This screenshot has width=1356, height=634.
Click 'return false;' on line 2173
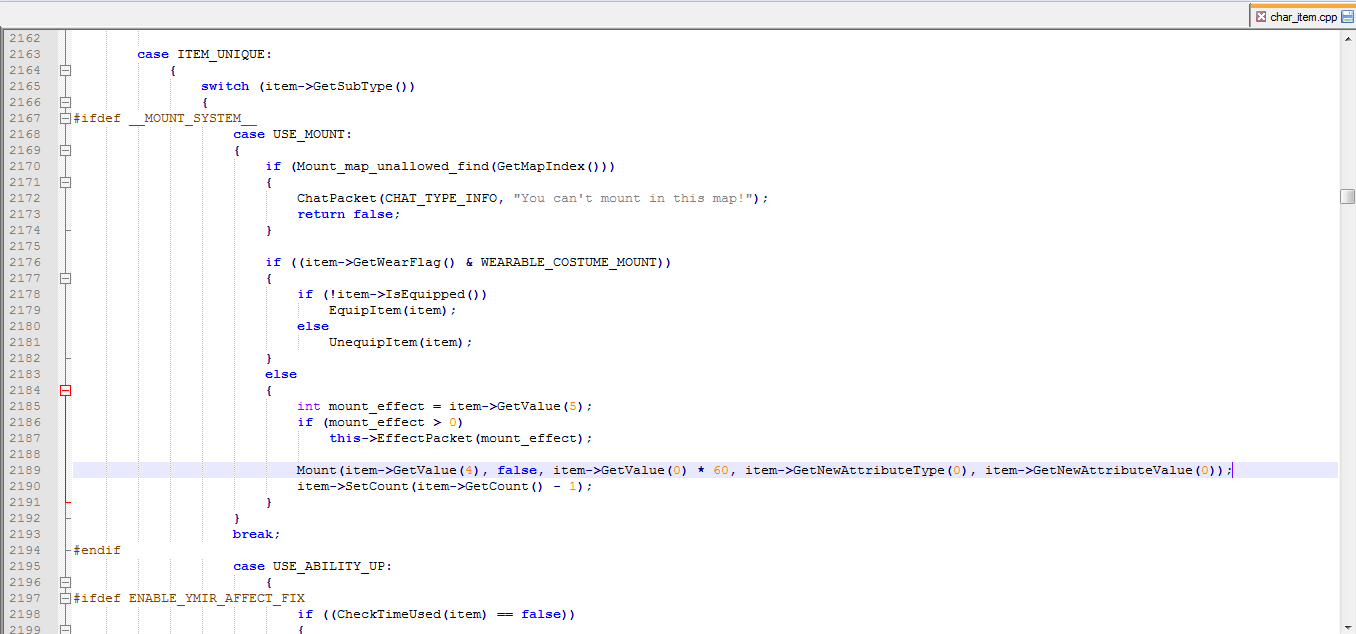point(349,214)
